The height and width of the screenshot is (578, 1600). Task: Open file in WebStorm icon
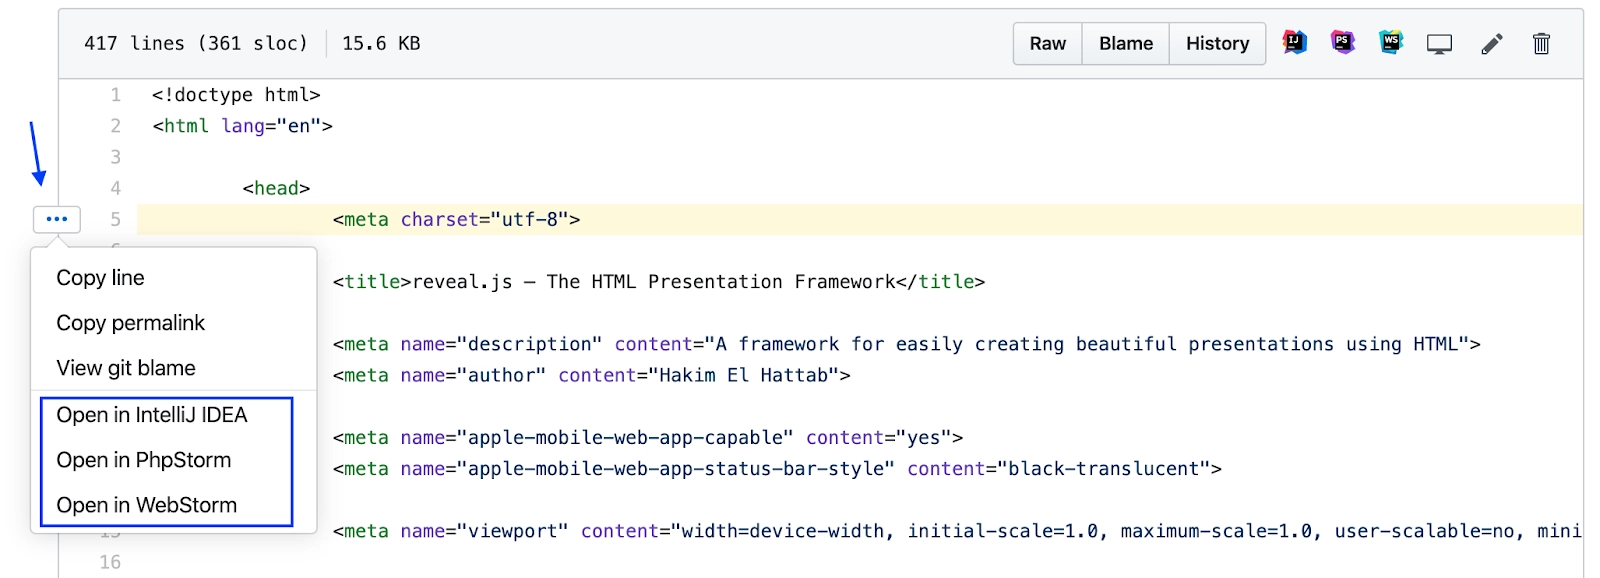coord(1391,43)
